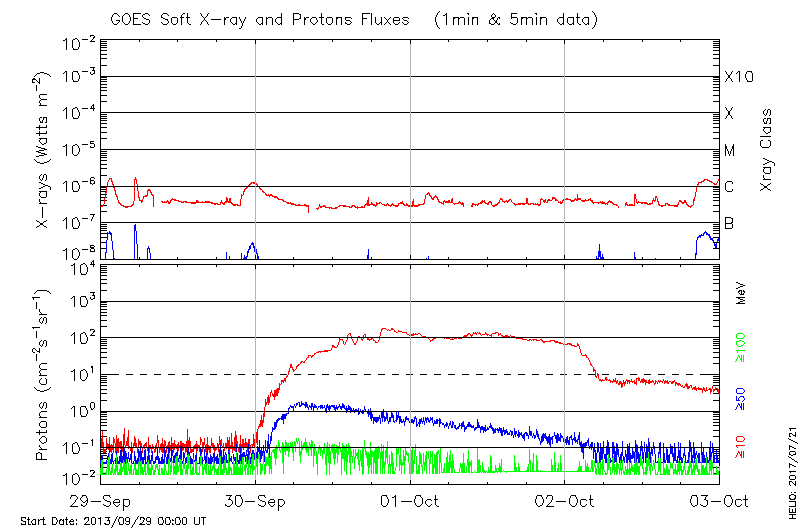Click the Protons y-axis label
The height and width of the screenshot is (530, 800).
[45, 375]
